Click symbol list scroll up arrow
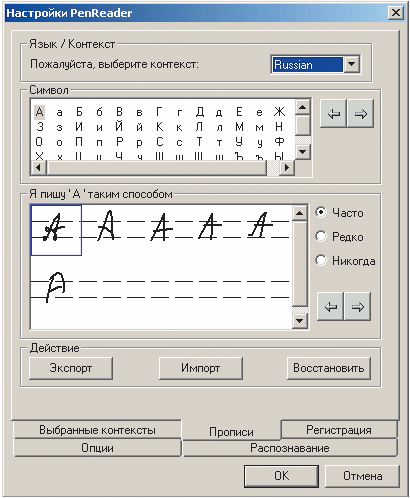Viewport: 410px width, 498px height. (x=303, y=107)
